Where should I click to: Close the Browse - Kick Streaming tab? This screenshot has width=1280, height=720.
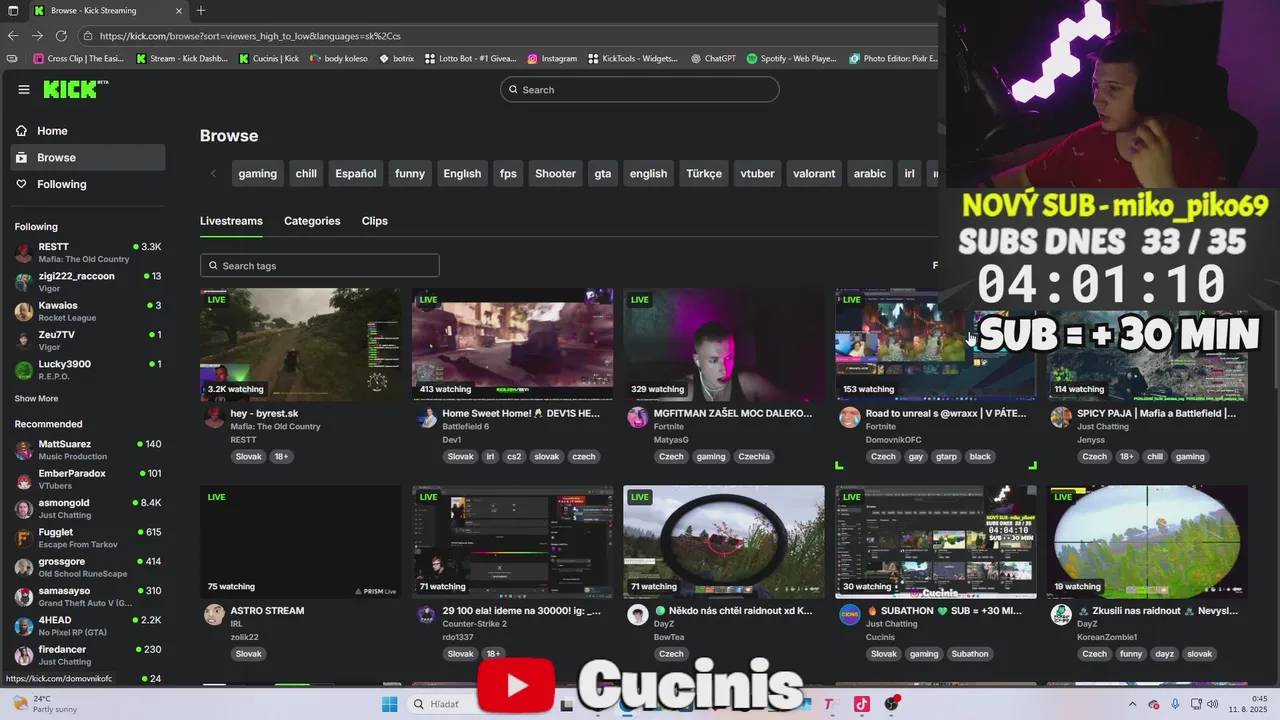click(179, 10)
